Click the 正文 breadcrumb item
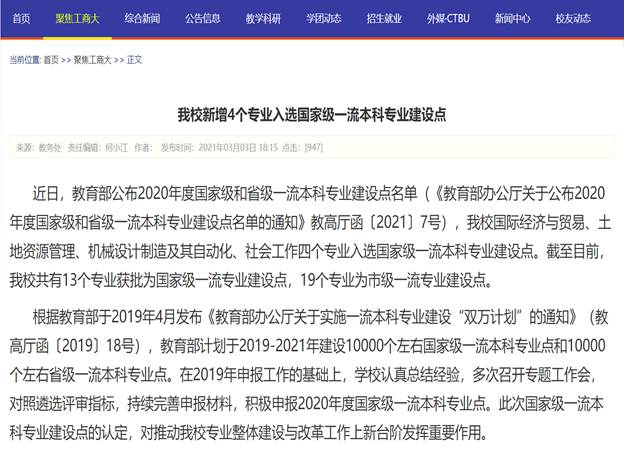The width and height of the screenshot is (624, 451). click(135, 60)
